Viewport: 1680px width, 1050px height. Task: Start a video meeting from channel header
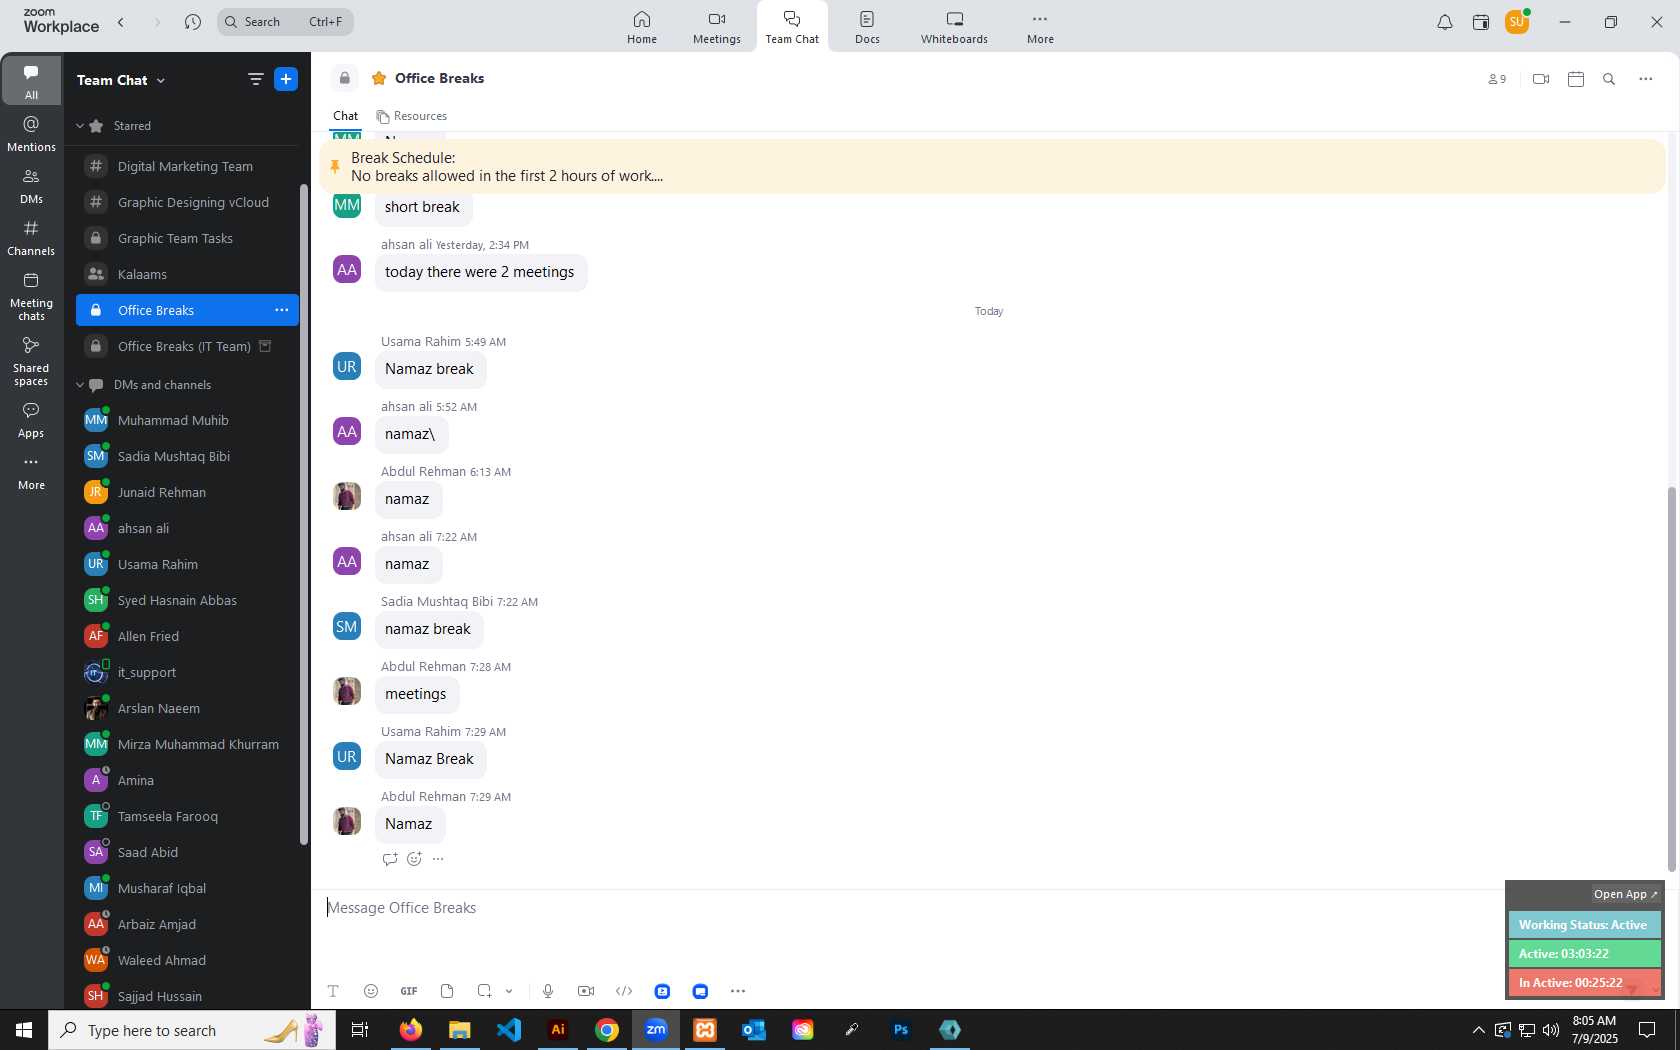(x=1541, y=79)
